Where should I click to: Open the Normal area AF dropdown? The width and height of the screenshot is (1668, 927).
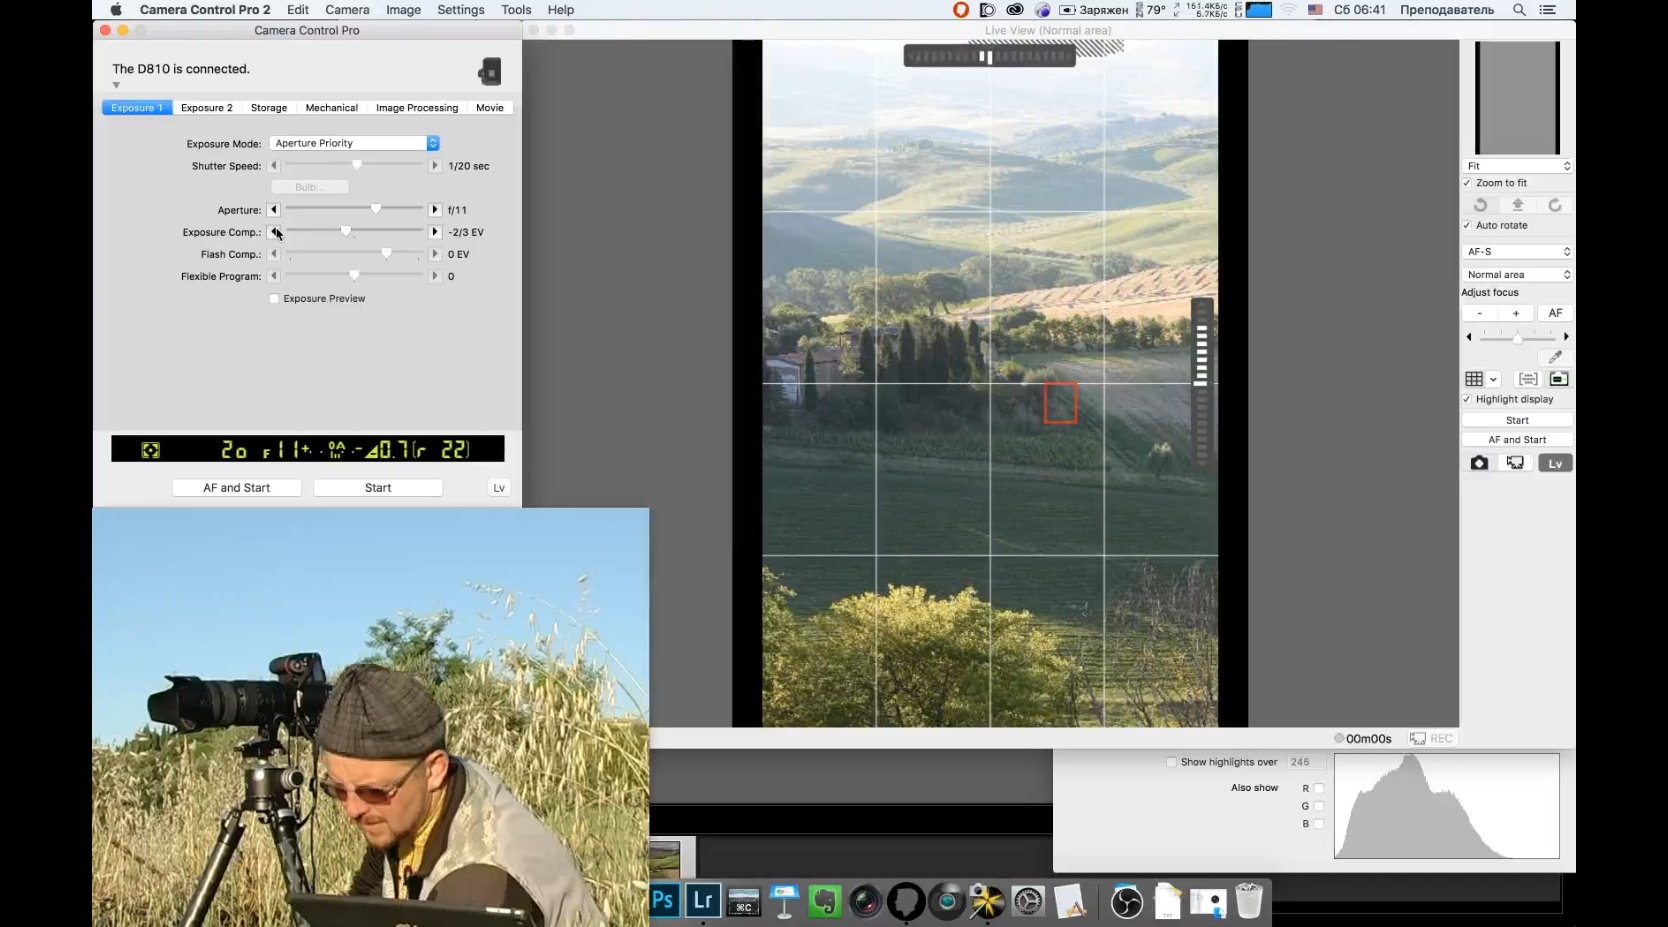(1517, 274)
